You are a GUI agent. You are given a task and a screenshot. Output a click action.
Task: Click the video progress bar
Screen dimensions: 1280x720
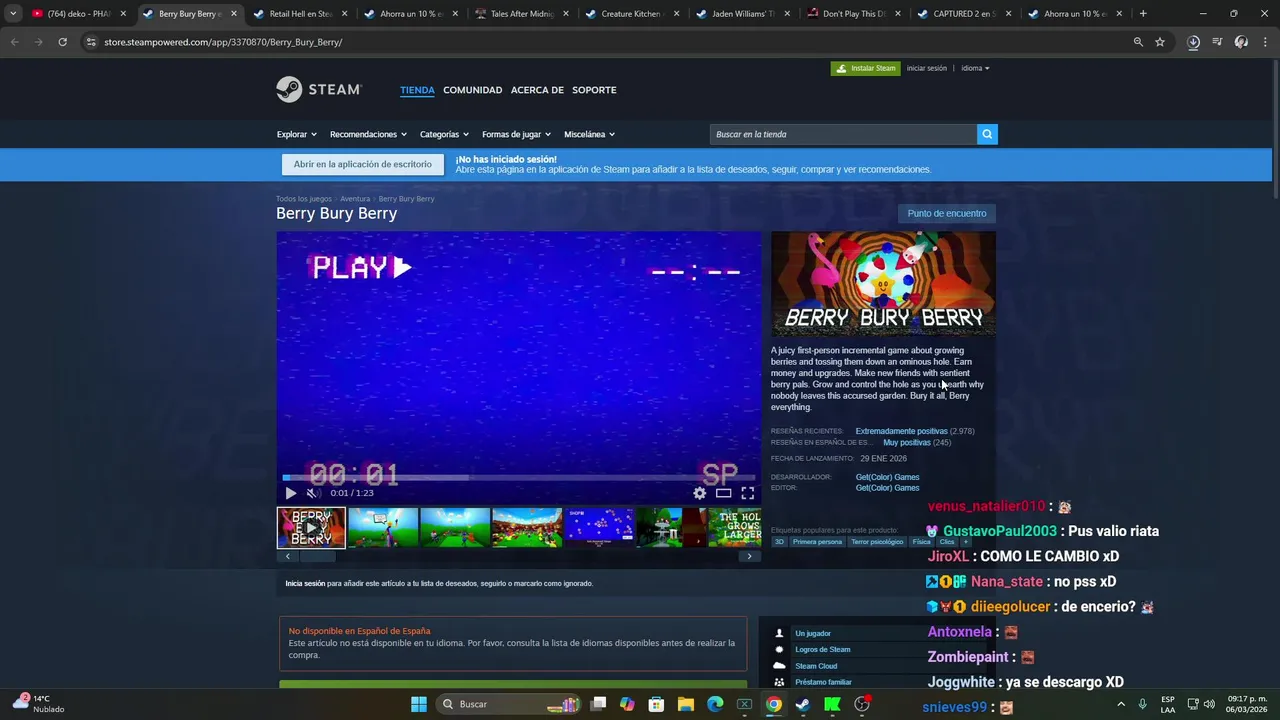coord(518,478)
